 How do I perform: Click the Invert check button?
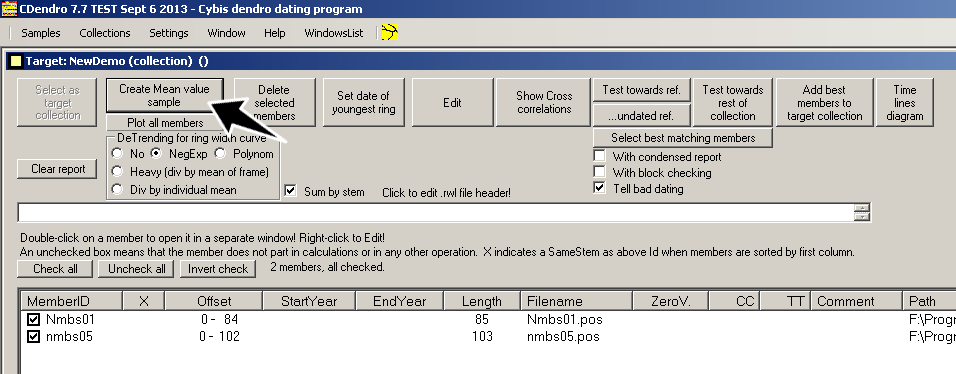click(218, 268)
